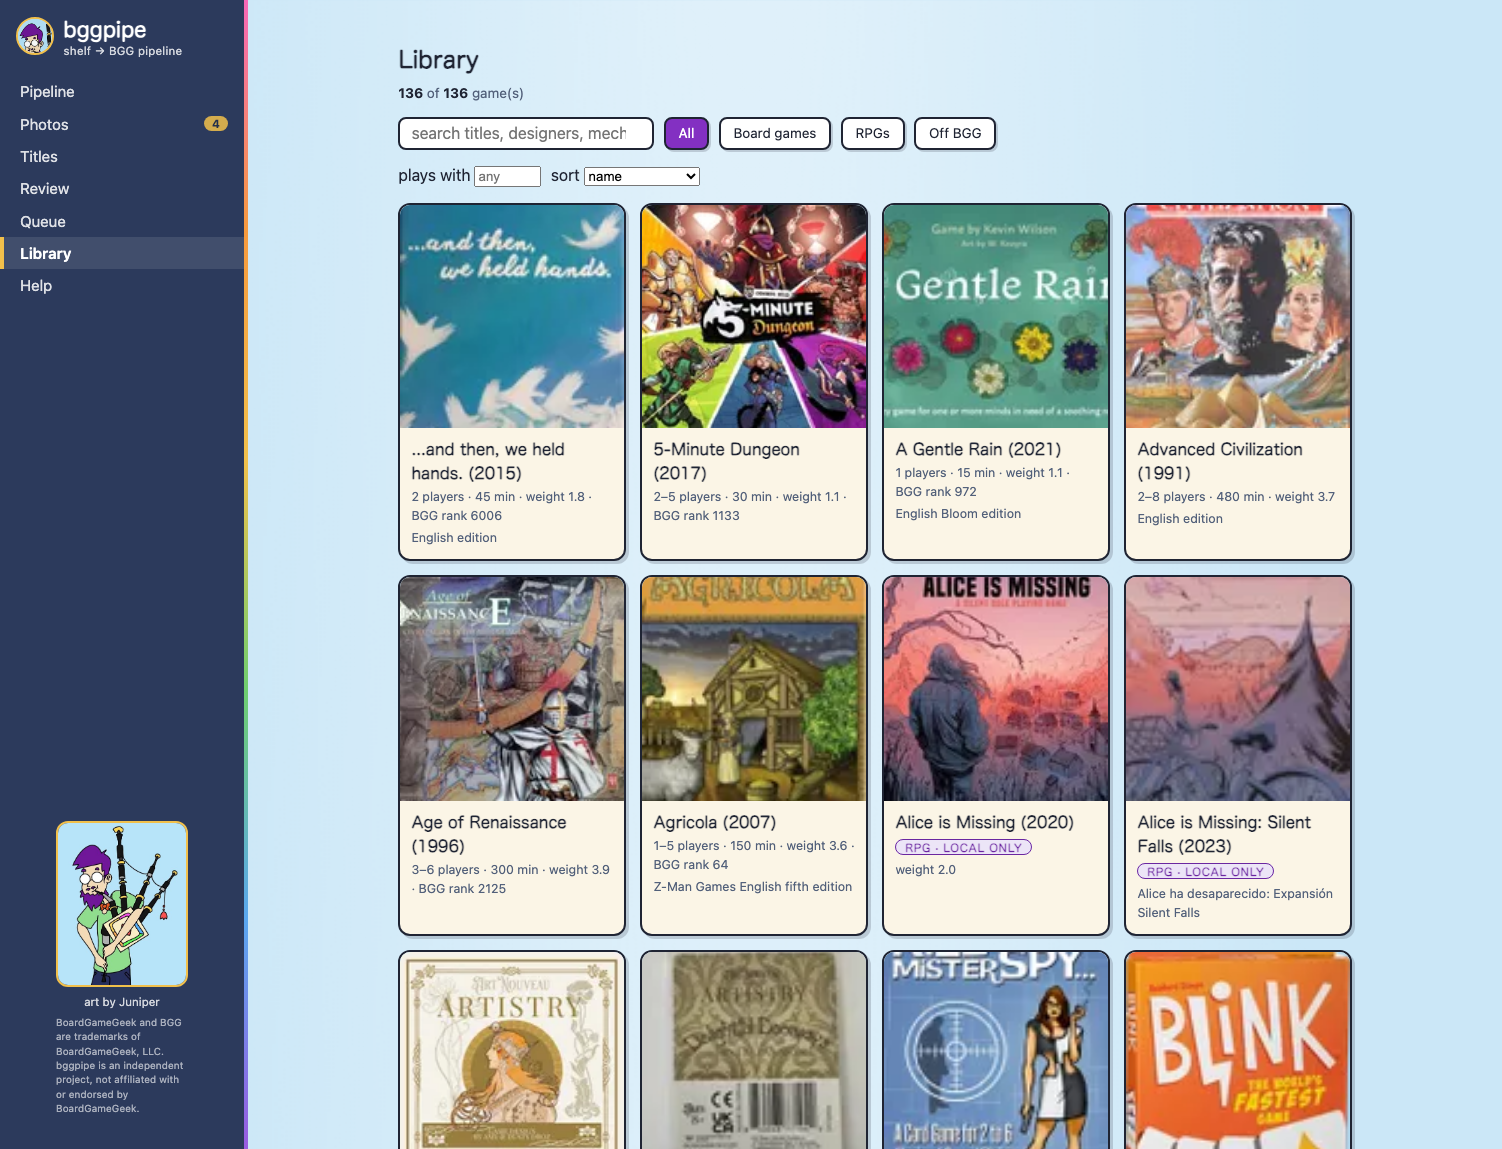This screenshot has height=1149, width=1502.
Task: Click the 'Alice is Missing (2020)' title
Action: click(985, 822)
